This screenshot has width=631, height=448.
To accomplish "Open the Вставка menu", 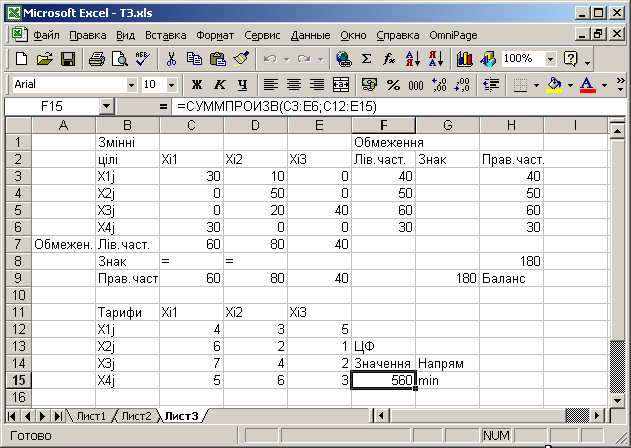I will click(166, 35).
